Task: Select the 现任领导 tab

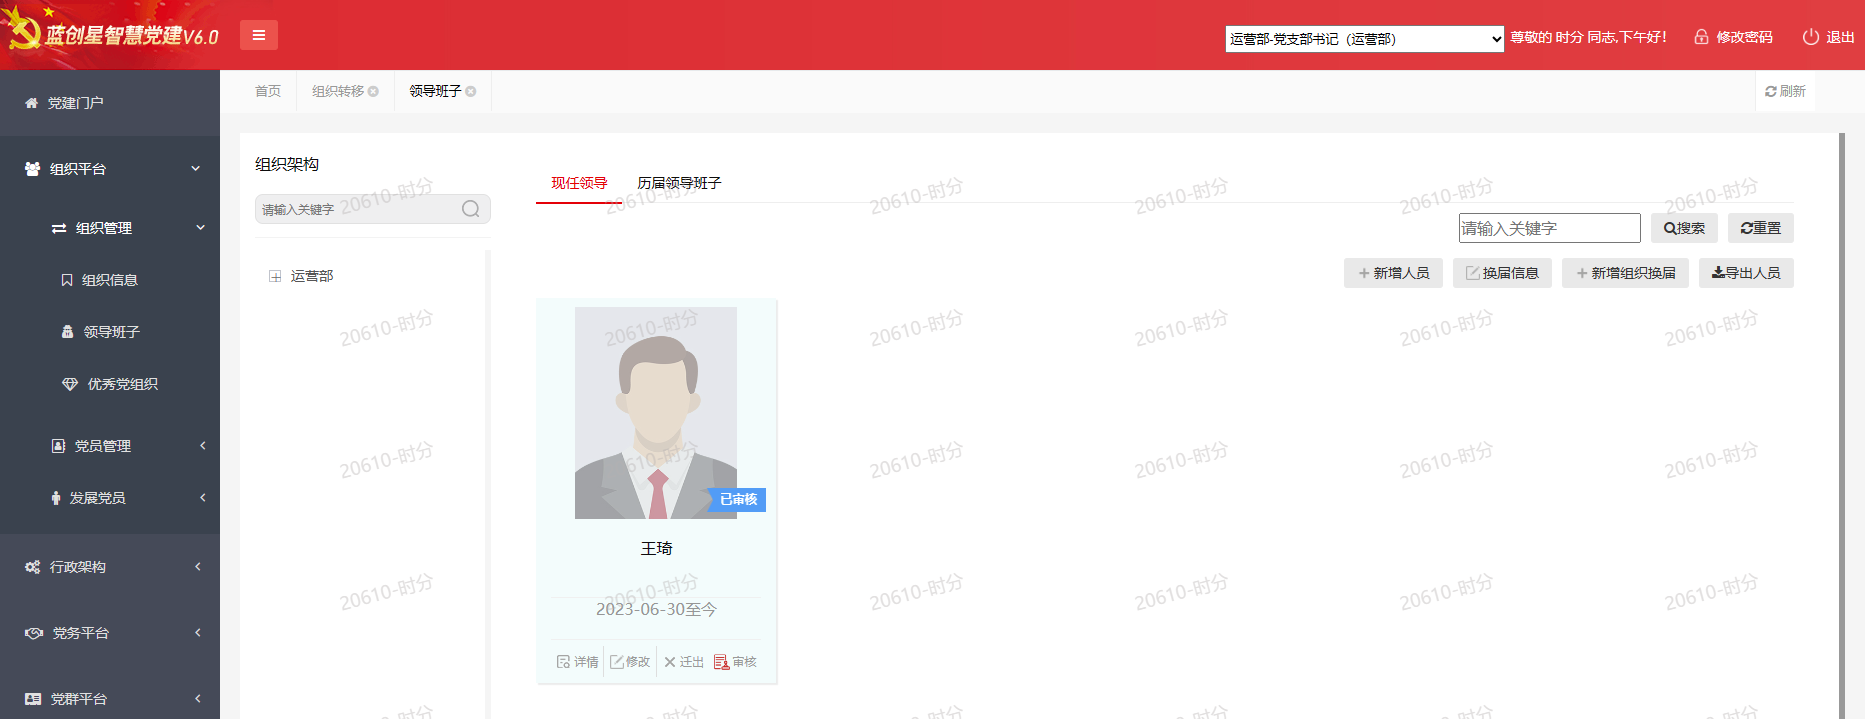Action: 579,183
